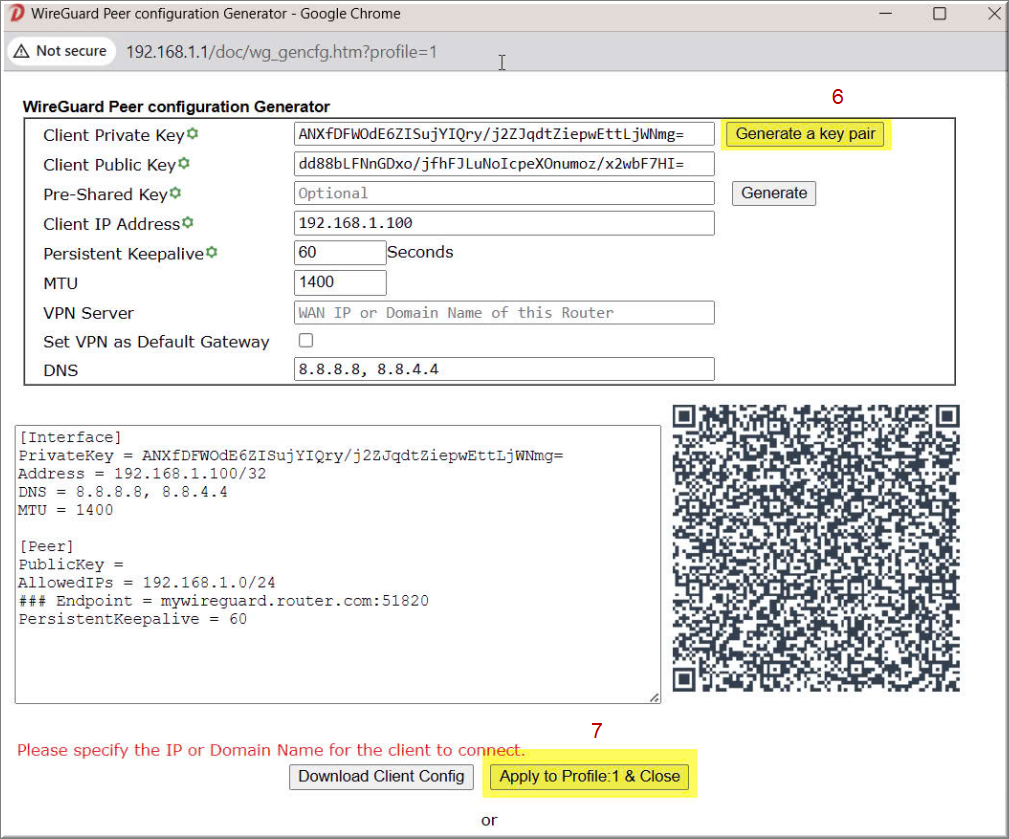Image resolution: width=1009 pixels, height=839 pixels.
Task: Click help icon beside Client Public Key
Action: (184, 163)
